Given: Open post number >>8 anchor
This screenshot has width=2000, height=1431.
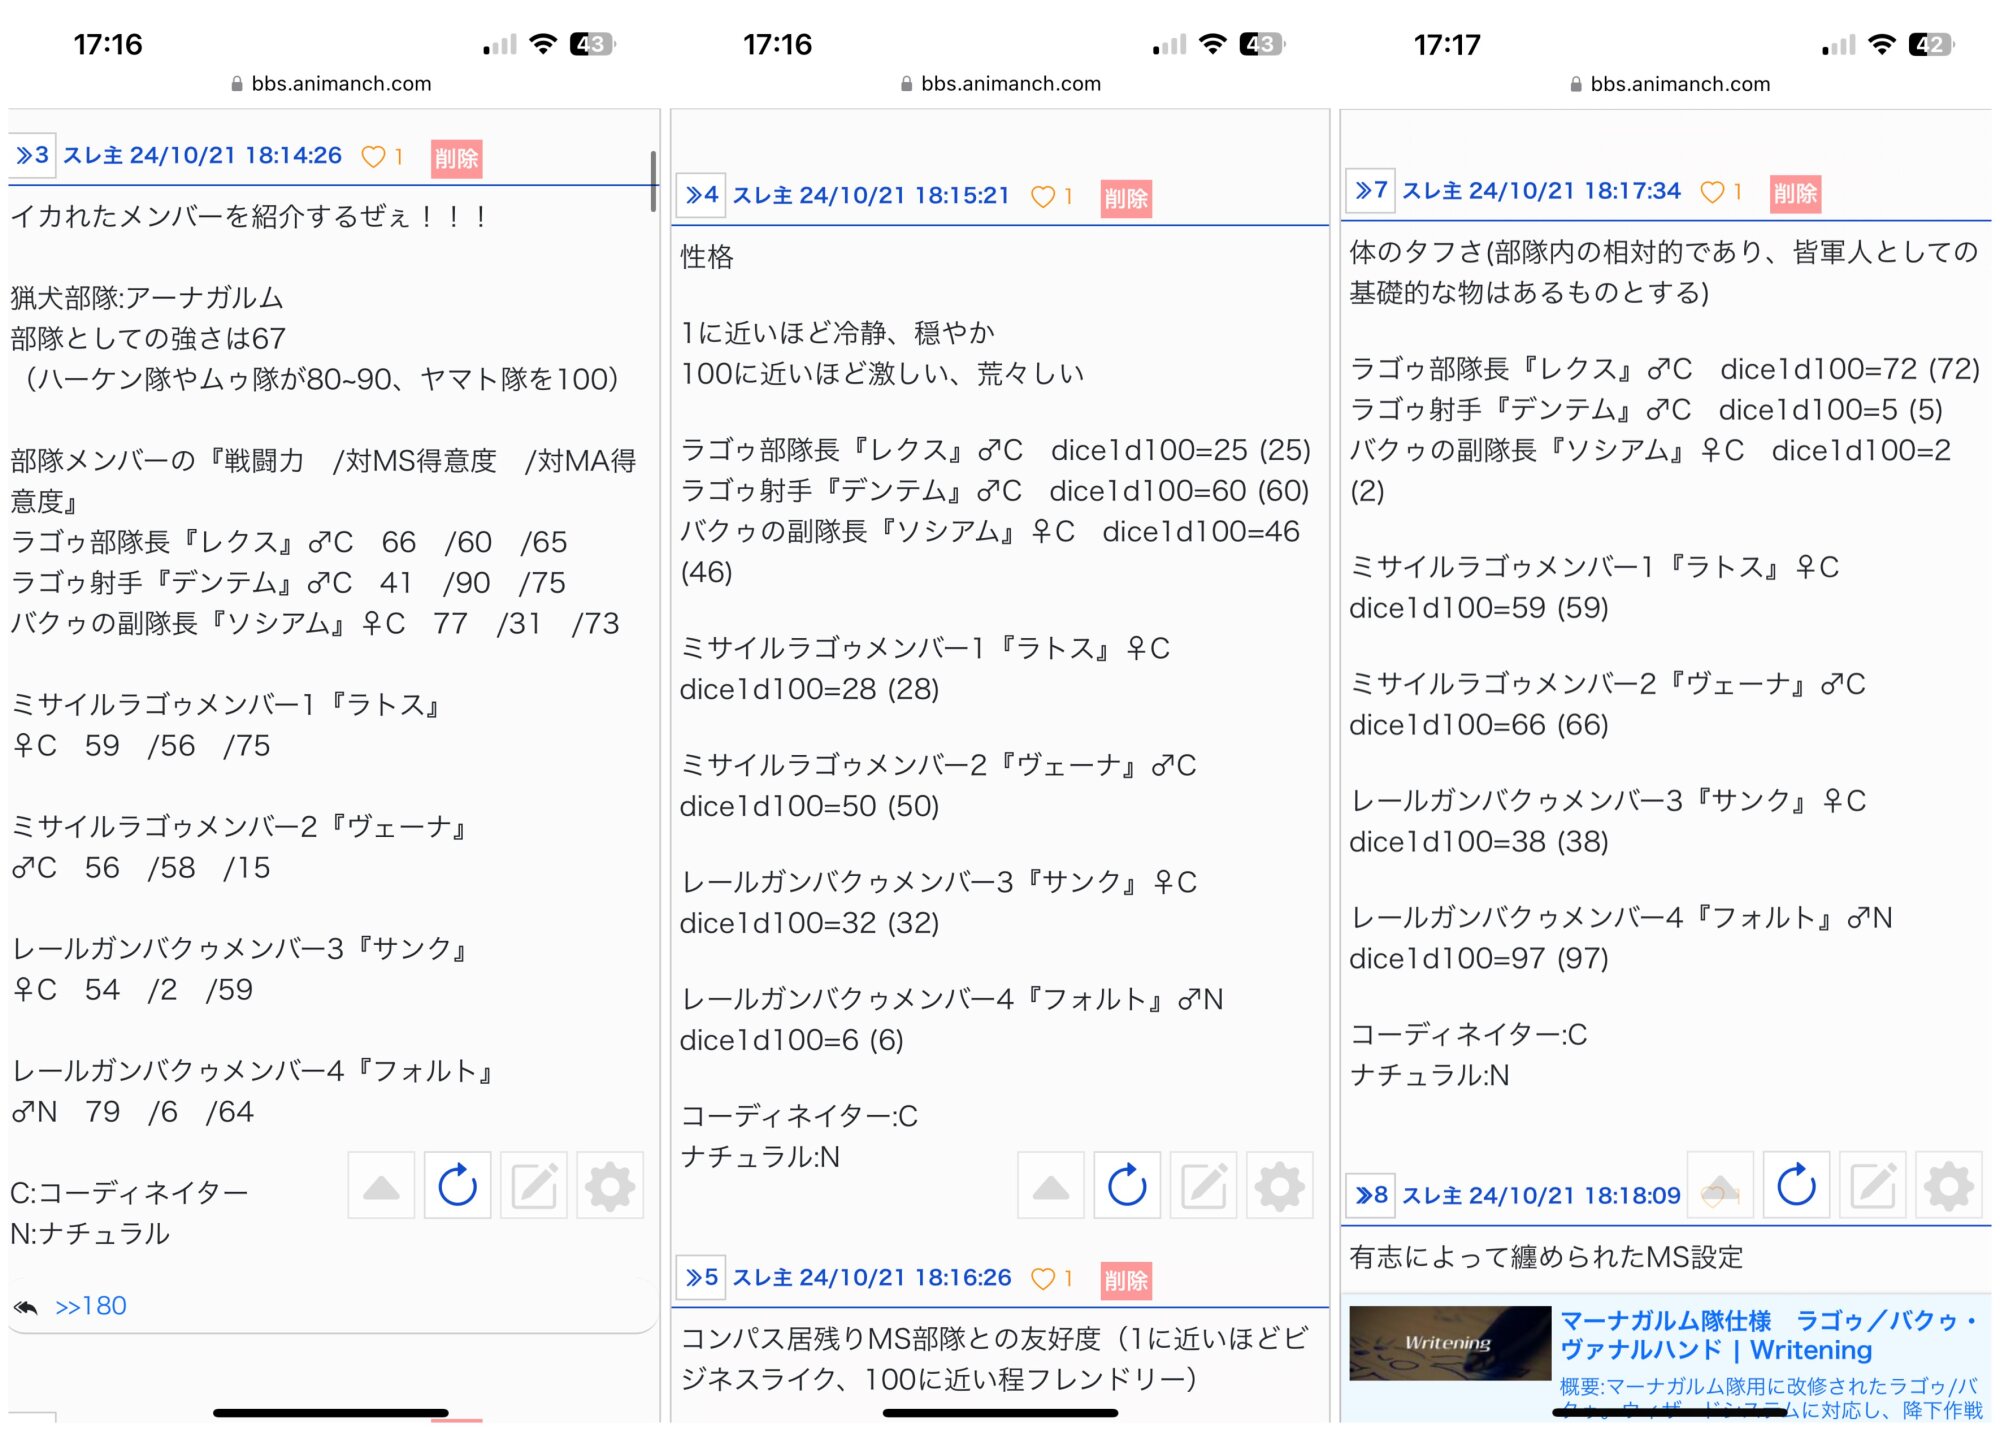Looking at the screenshot, I should click(x=1371, y=1195).
